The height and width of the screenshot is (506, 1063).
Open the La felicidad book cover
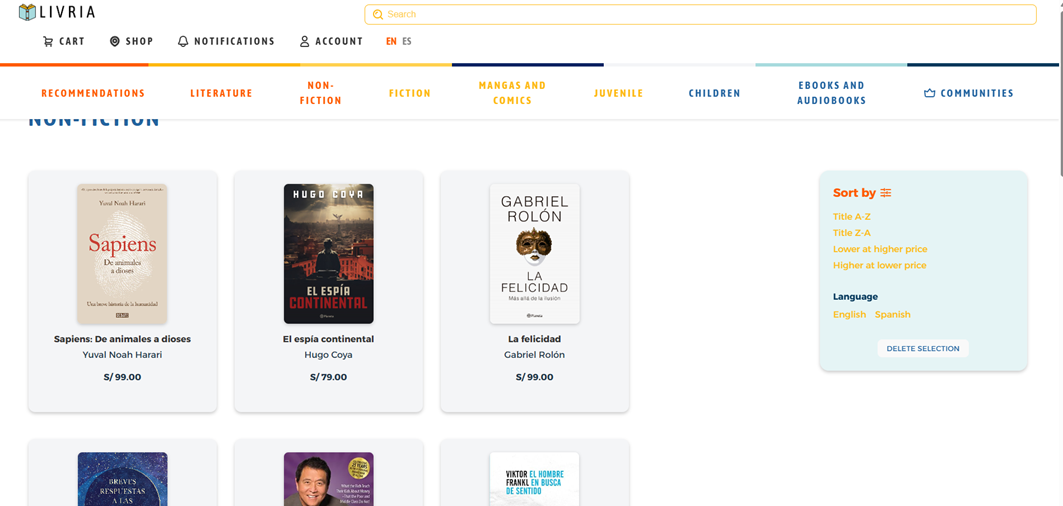coord(534,254)
